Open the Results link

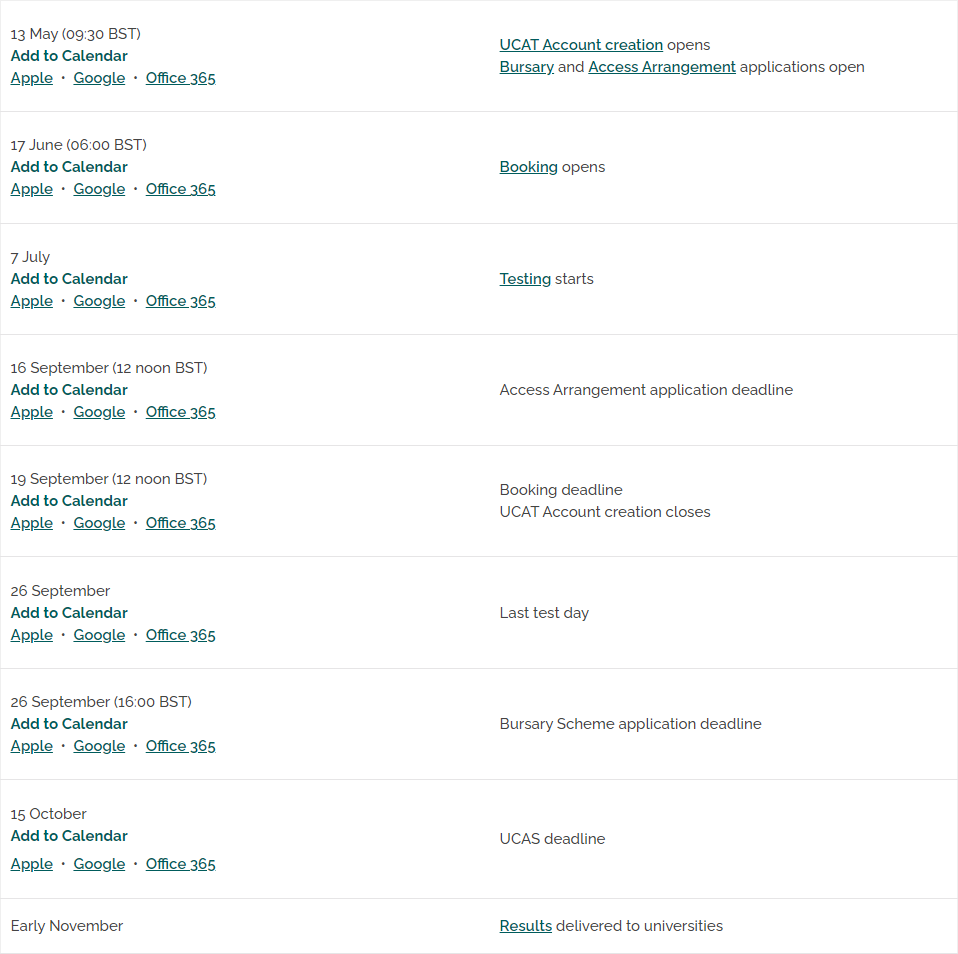525,925
